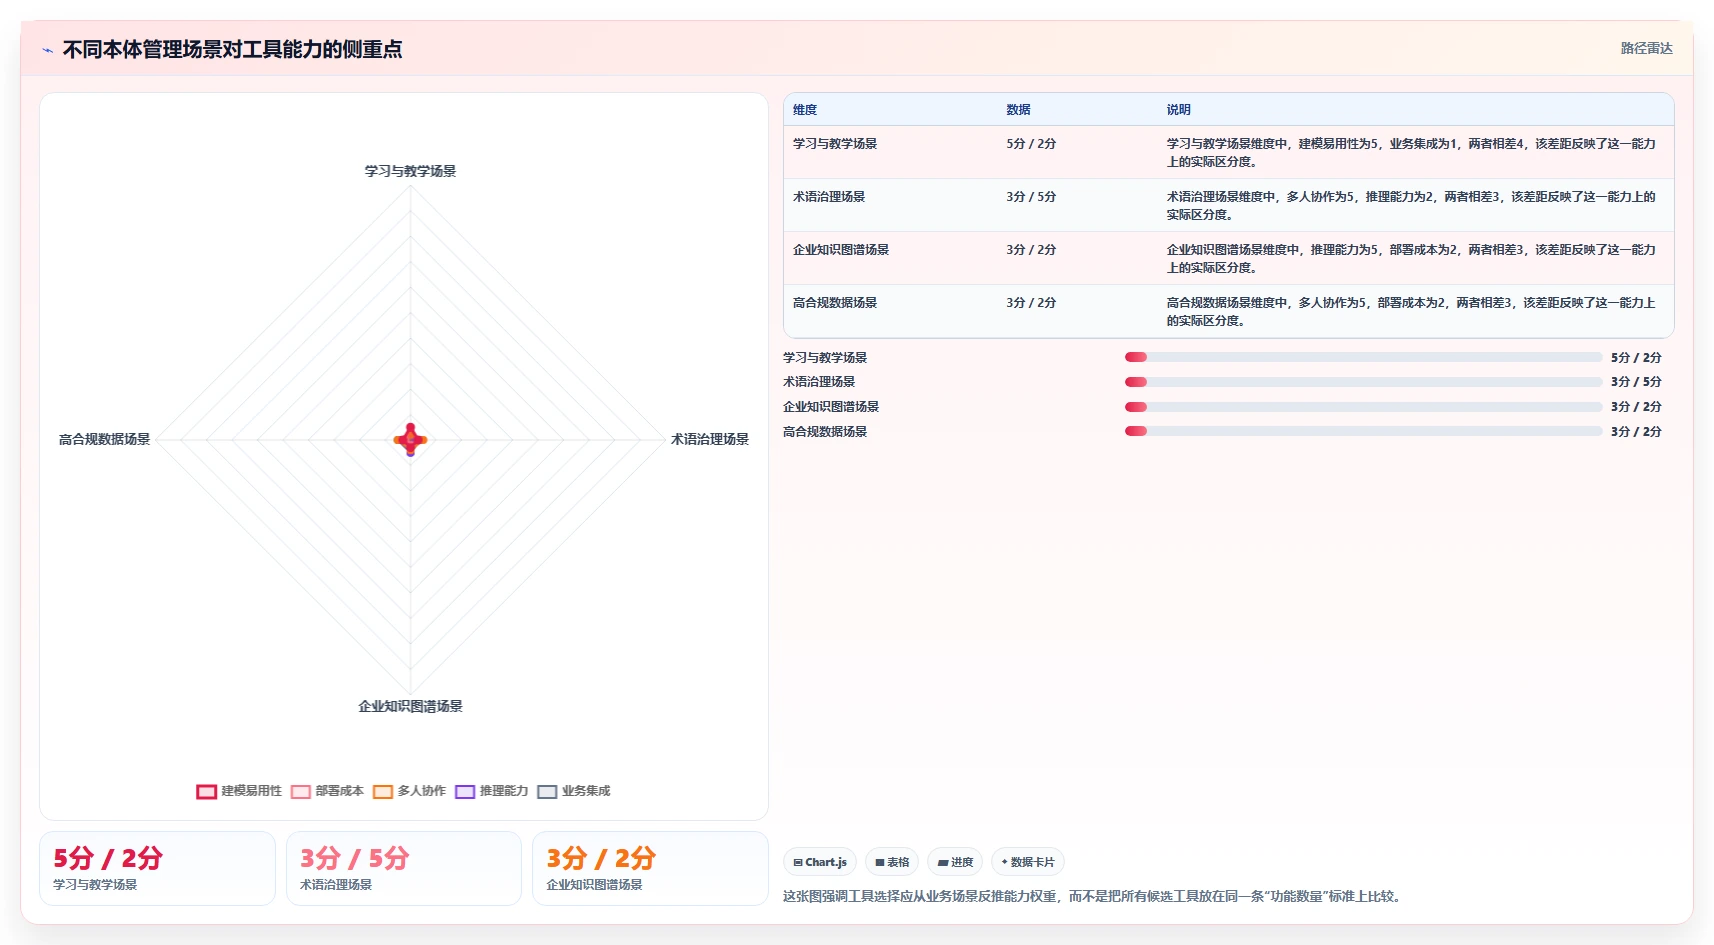1714x945 pixels.
Task: Click table data value 3分 / 5分
Action: [x=1031, y=197]
